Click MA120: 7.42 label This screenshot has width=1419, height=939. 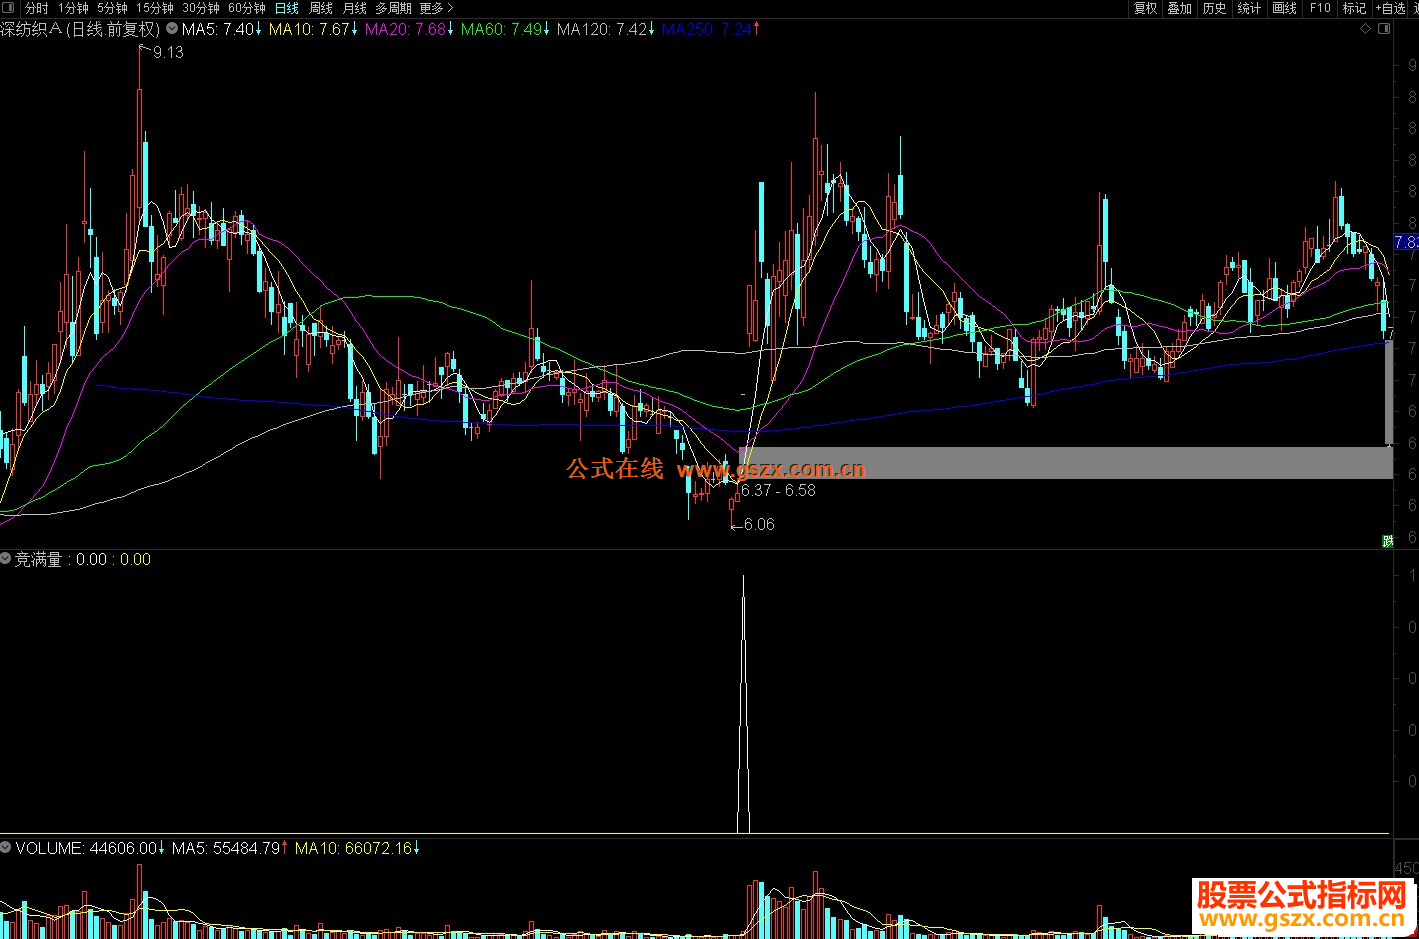pos(602,29)
